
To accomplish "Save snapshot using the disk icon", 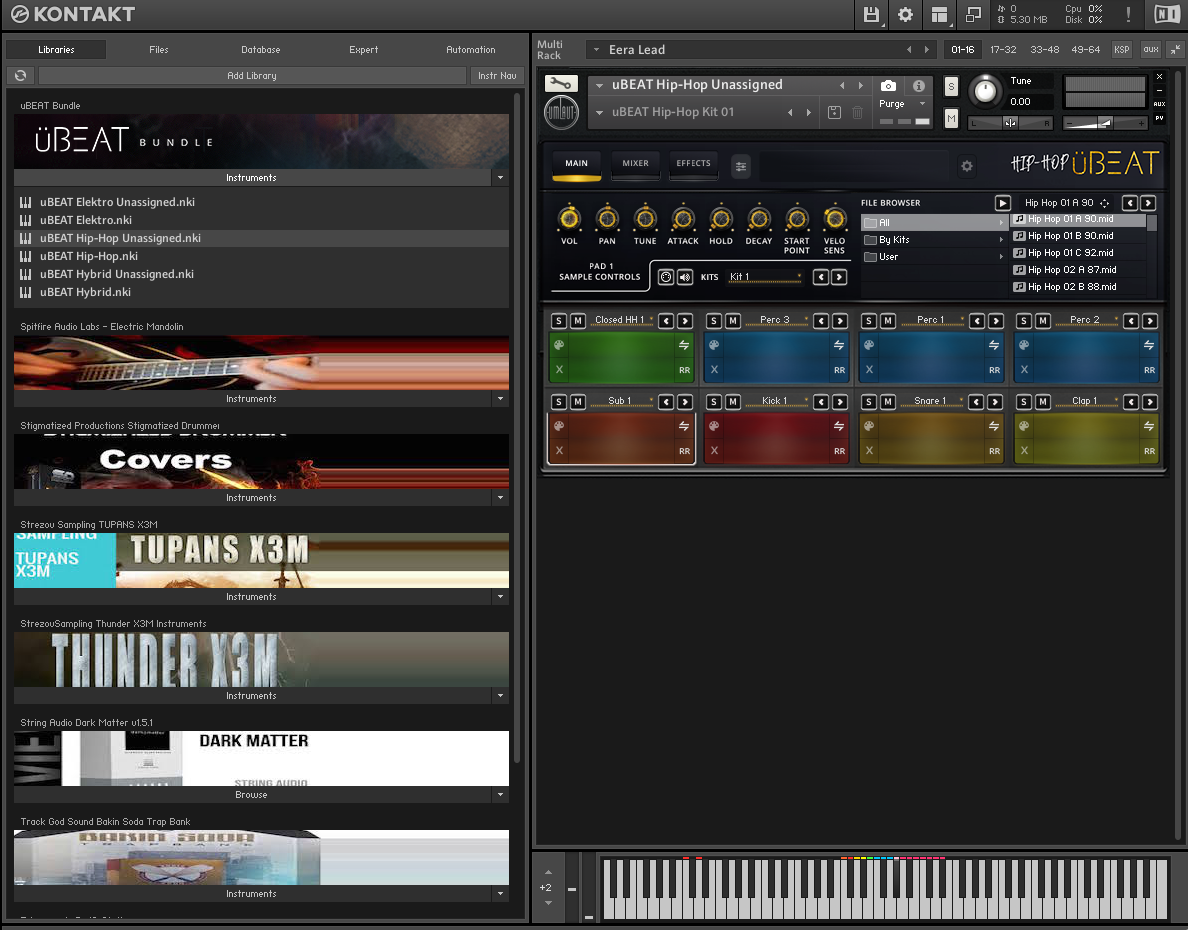I will (834, 112).
